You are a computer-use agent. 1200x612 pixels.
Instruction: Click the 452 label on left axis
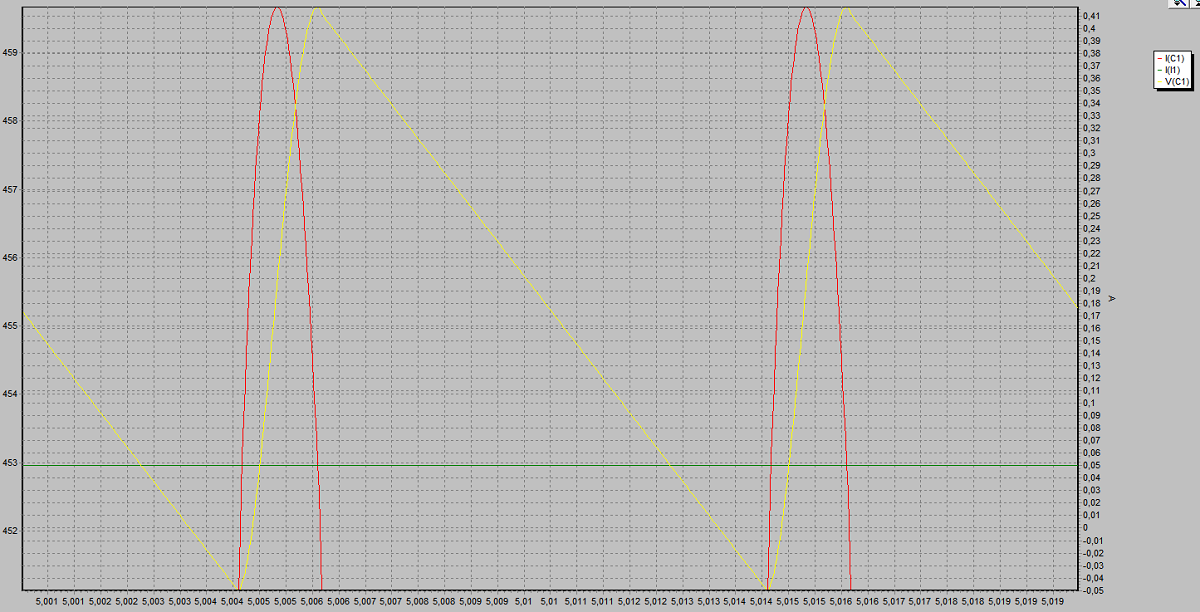pyautogui.click(x=10, y=530)
